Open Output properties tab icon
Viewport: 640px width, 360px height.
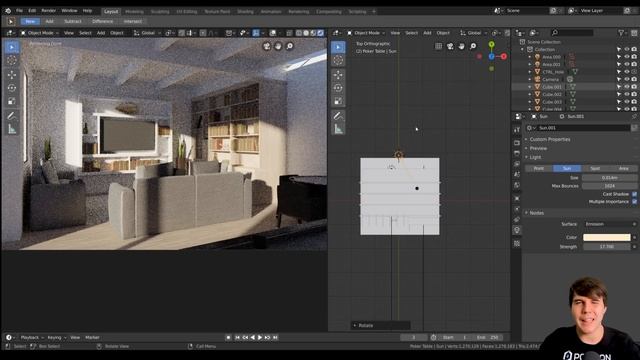click(517, 153)
